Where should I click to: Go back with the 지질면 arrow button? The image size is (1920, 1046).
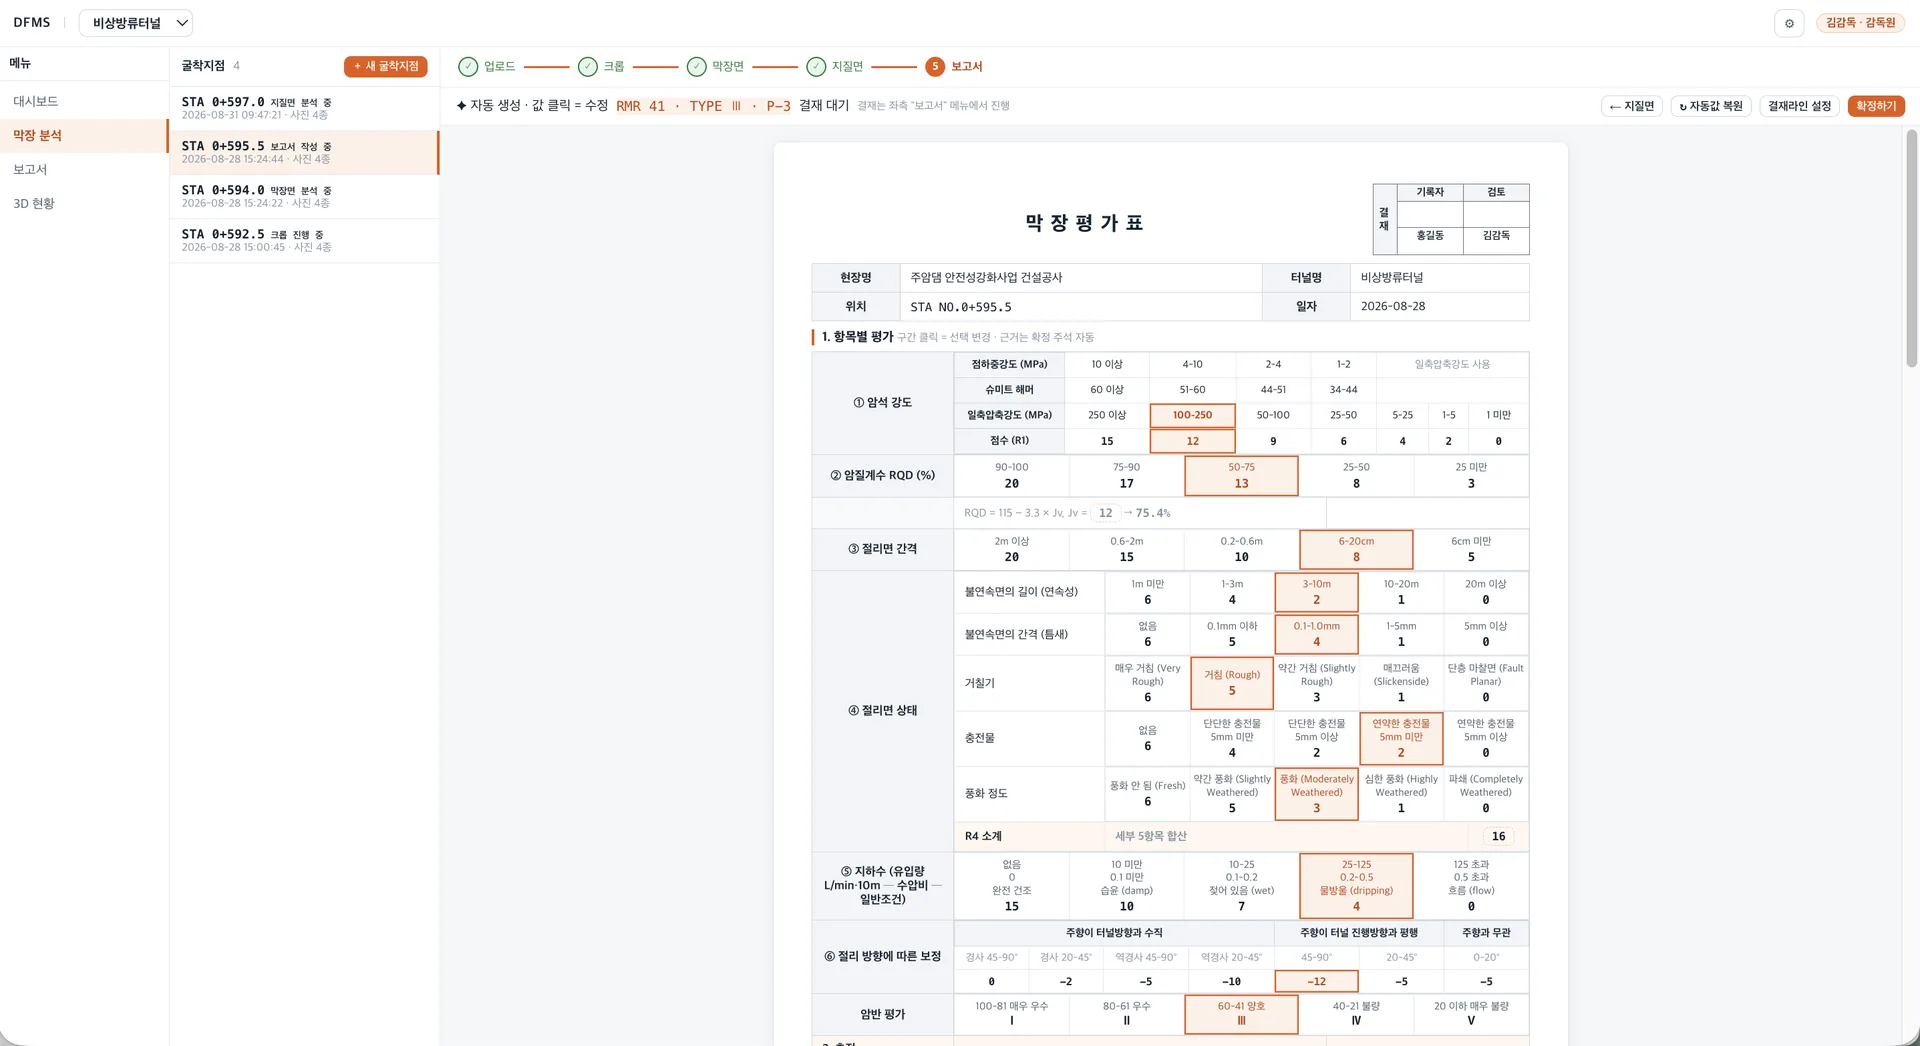[1631, 106]
